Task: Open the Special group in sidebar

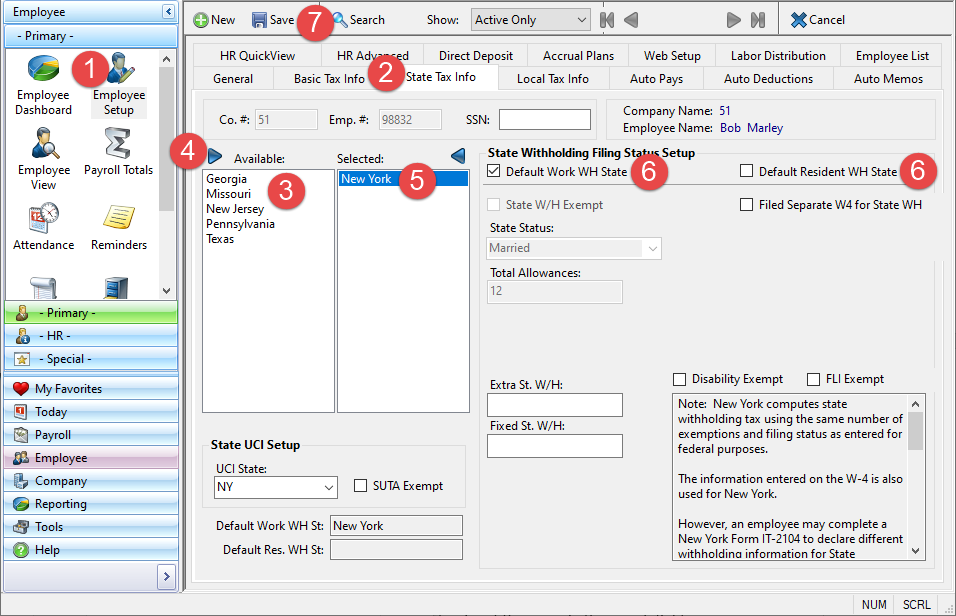Action: [91, 359]
